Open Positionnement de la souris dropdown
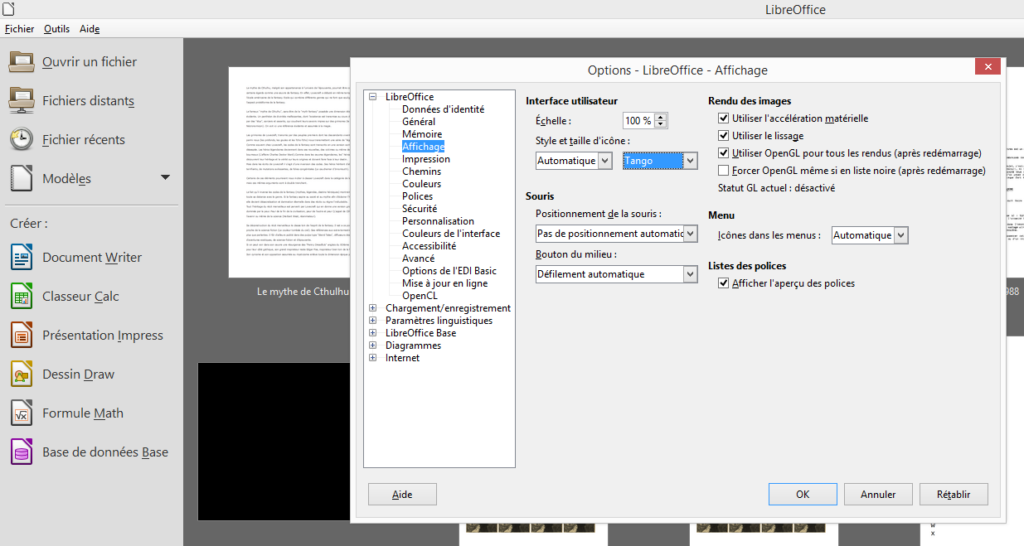1024x546 pixels. [616, 234]
